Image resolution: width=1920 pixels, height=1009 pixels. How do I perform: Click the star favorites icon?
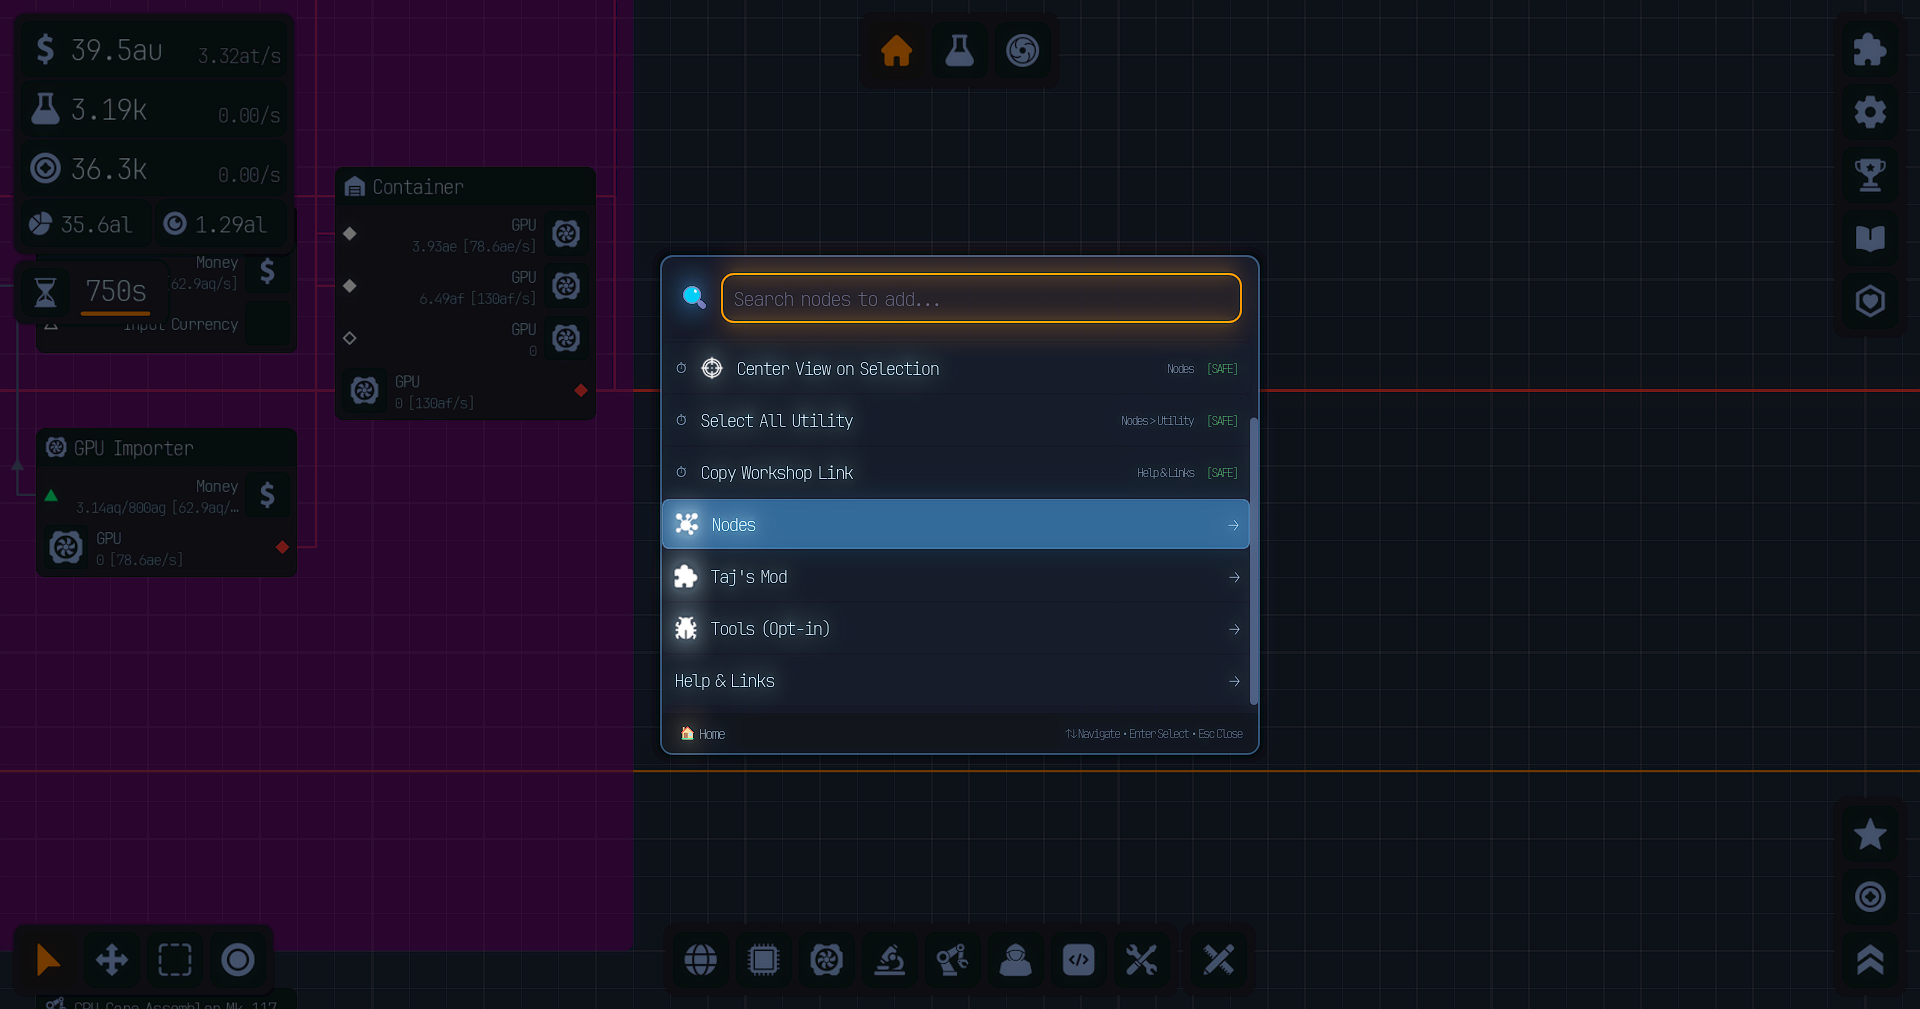(x=1869, y=834)
